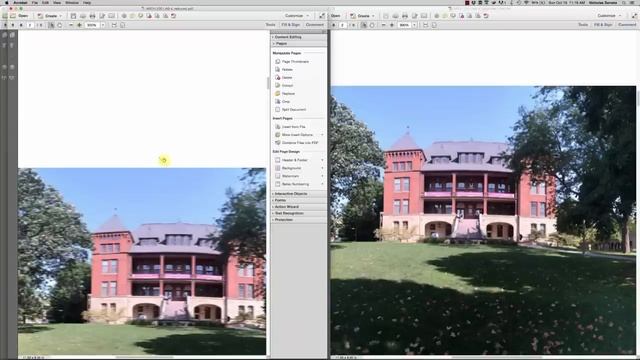Viewport: 640px width, 360px height.
Task: Choose the Select tool in left window
Action: pos(51,25)
